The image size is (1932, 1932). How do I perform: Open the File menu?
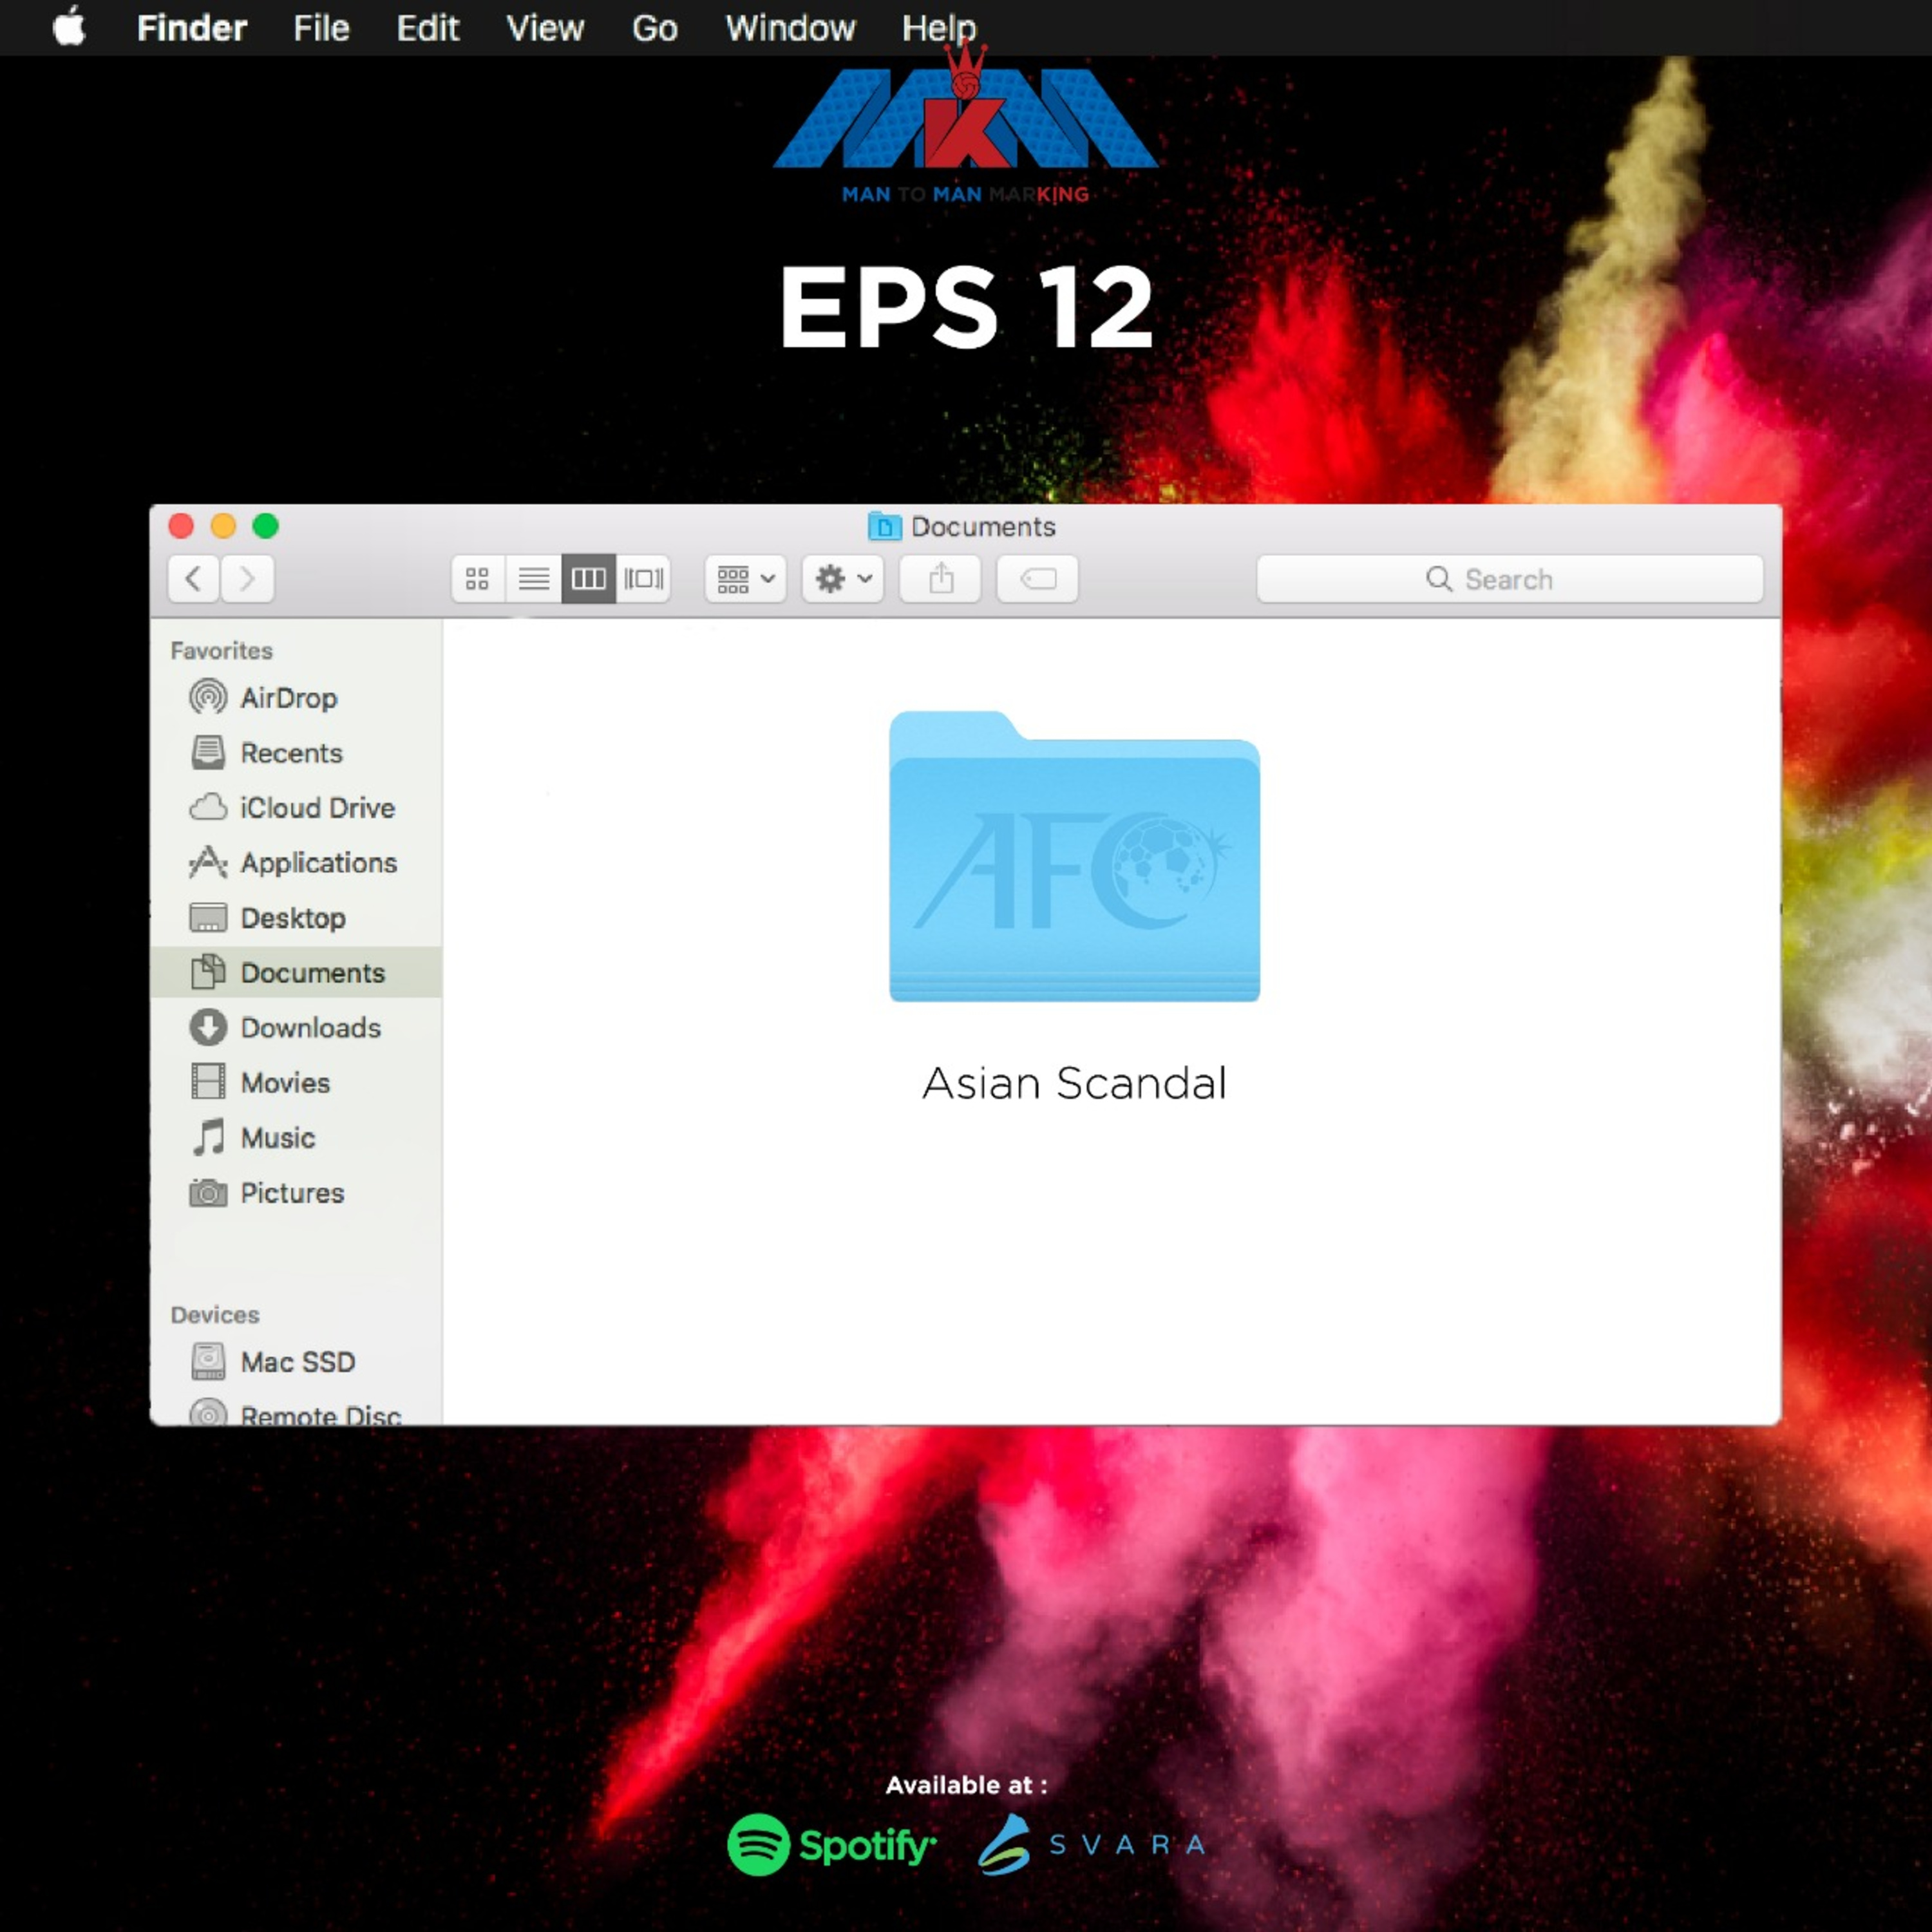[321, 28]
